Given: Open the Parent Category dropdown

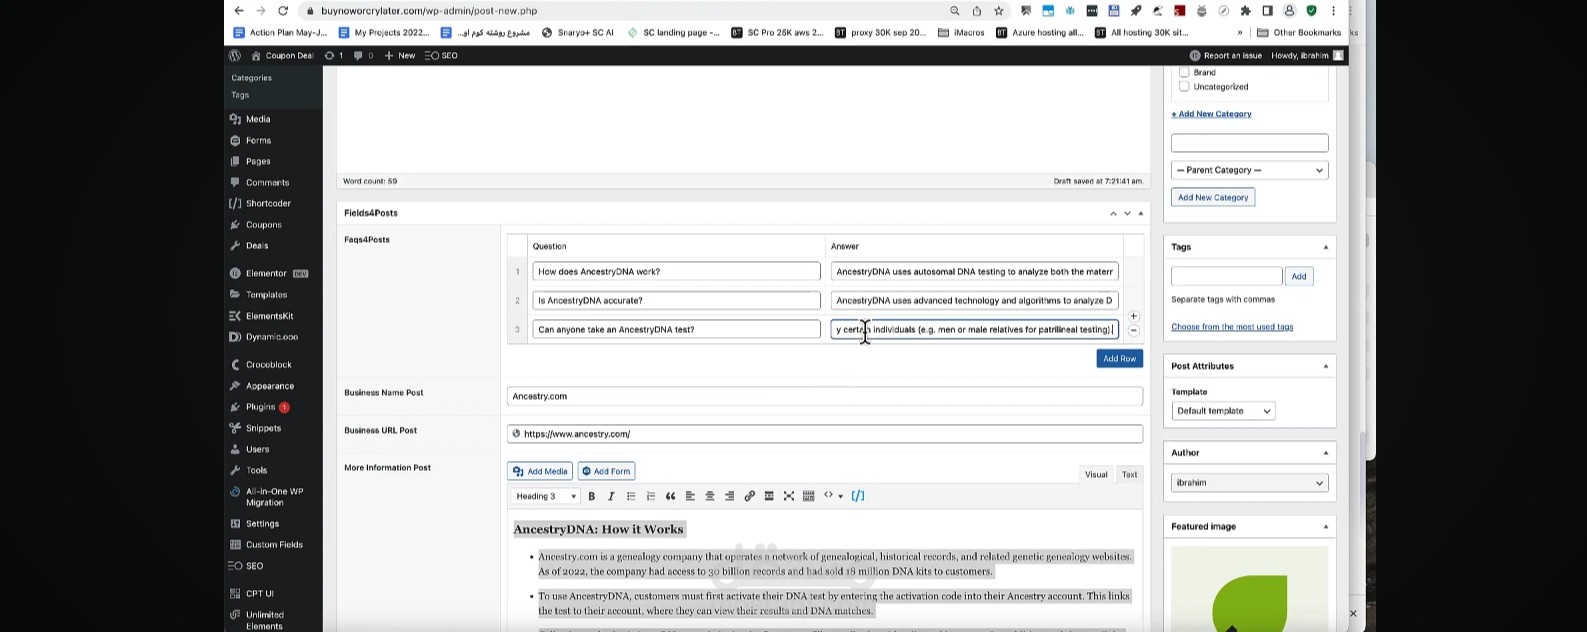Looking at the screenshot, I should point(1249,171).
